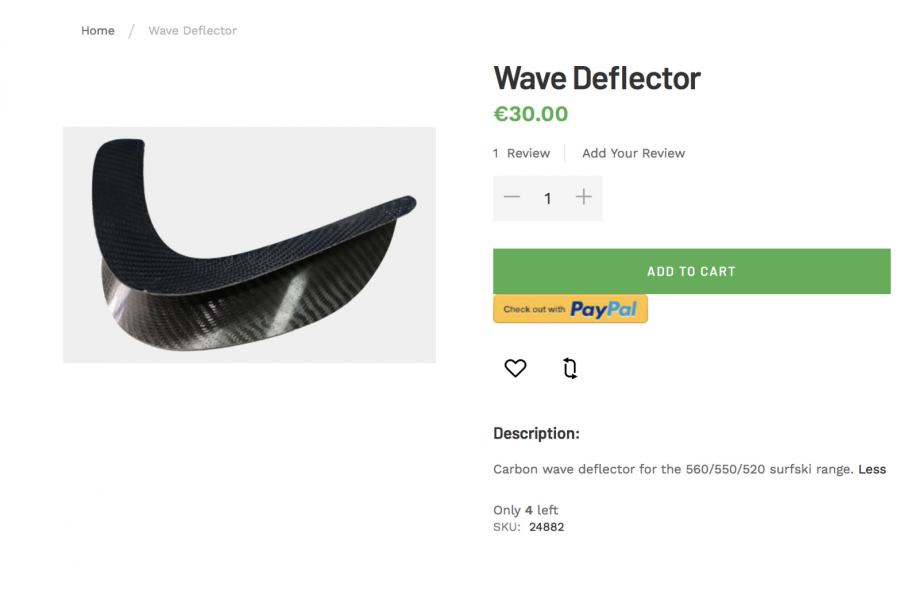Add product to wishlist with heart icon
This screenshot has width=919, height=611.
tap(515, 369)
